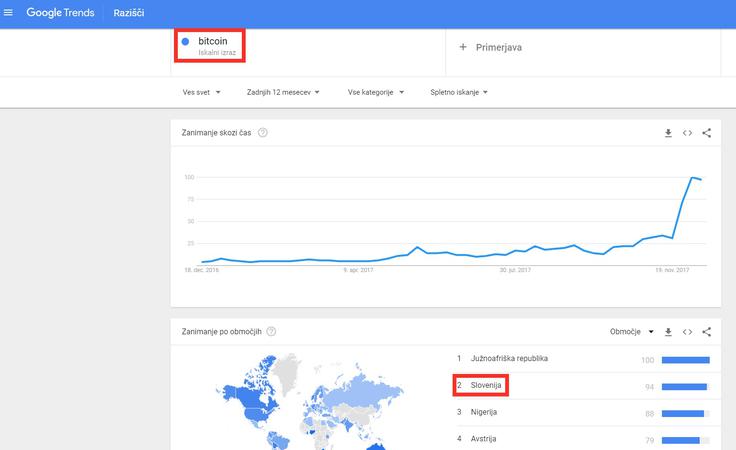Screen dimensions: 736x450
Task: Download the interest over time chart
Action: tap(668, 133)
